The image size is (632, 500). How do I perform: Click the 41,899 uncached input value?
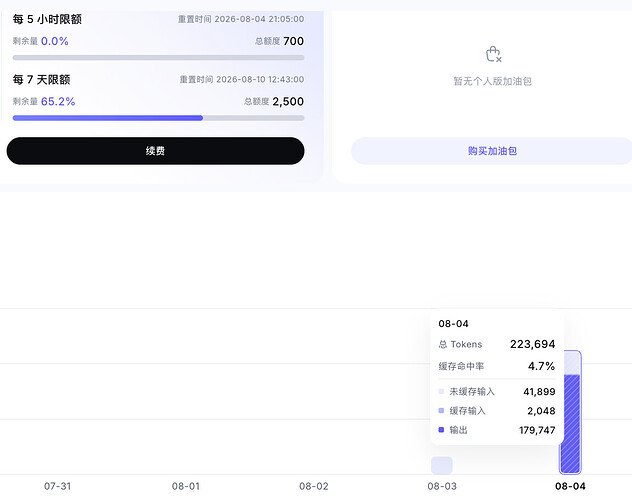point(539,392)
